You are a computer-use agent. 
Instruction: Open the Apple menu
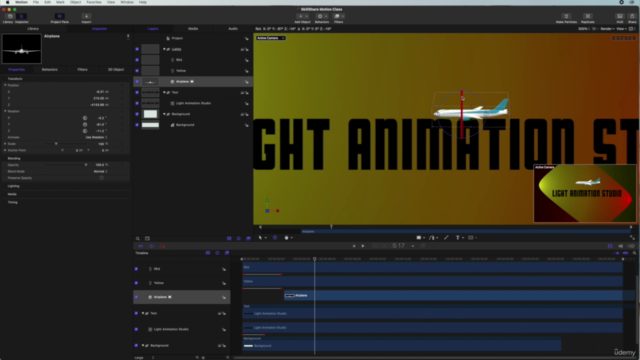click(7, 2)
